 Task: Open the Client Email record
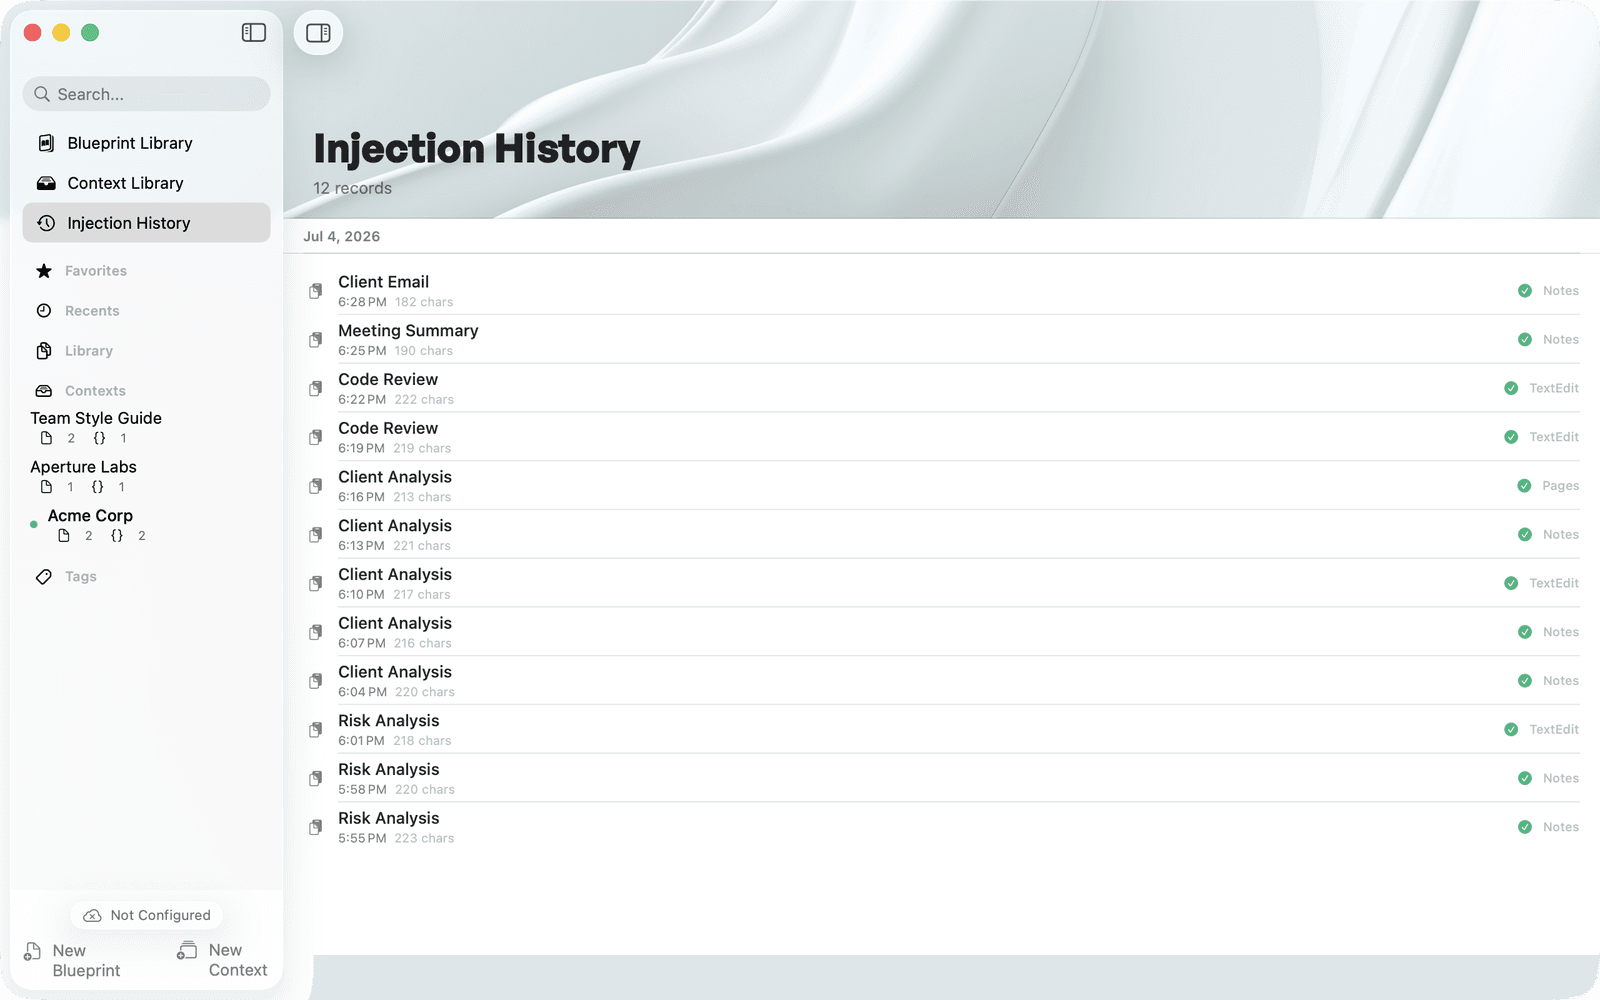[x=942, y=291]
